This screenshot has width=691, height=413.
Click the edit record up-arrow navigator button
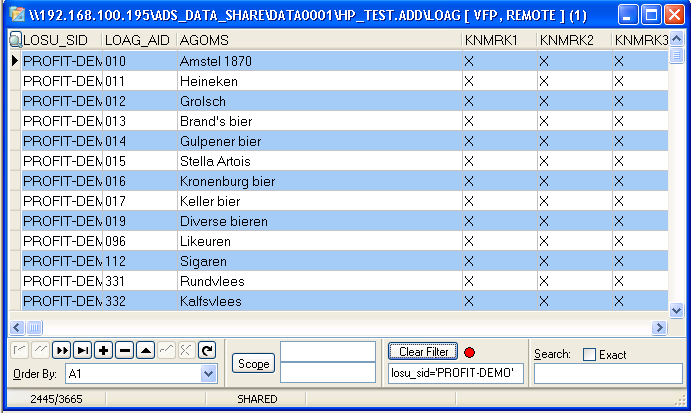(145, 350)
